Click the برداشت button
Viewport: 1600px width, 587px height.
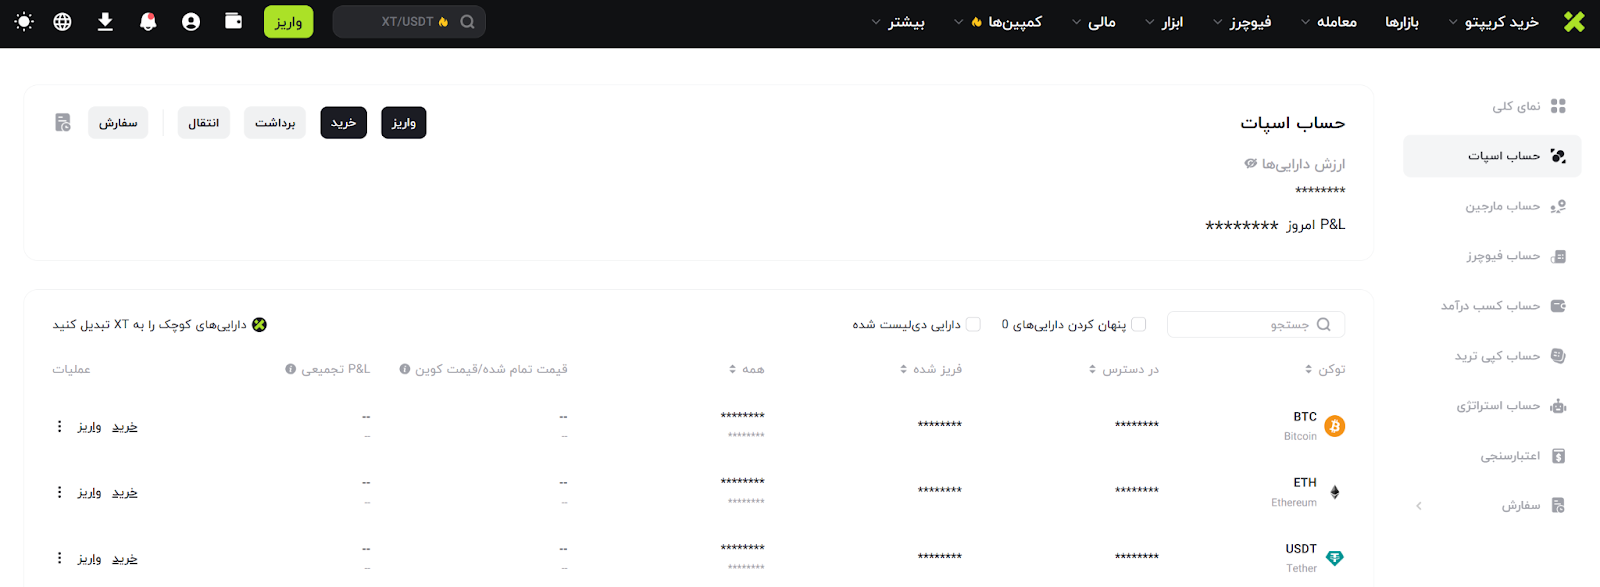(x=275, y=123)
